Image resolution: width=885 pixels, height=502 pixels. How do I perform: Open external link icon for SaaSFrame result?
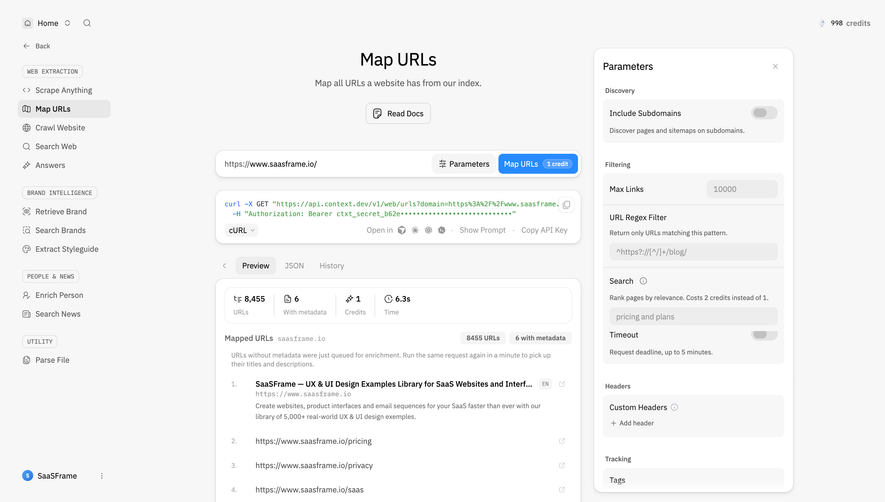point(562,384)
